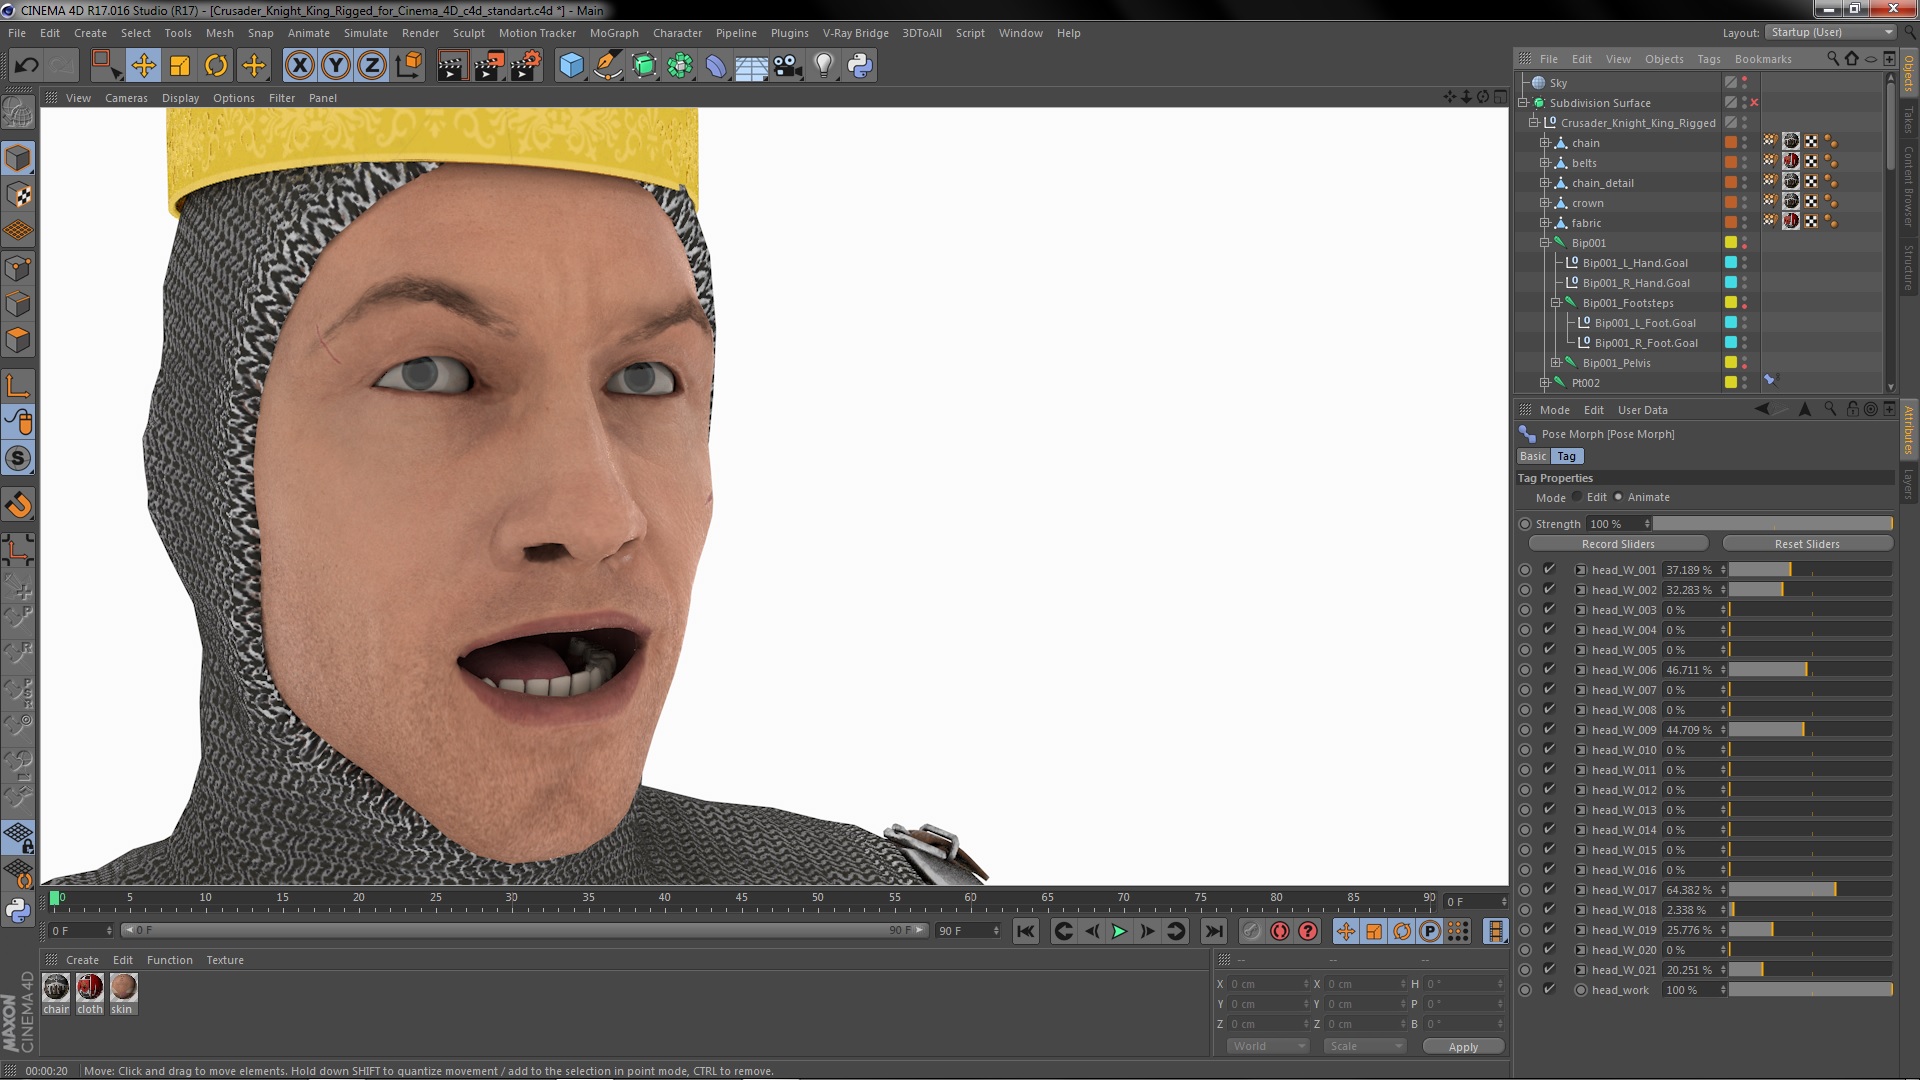The image size is (1920, 1080).
Task: Add a Light bulb object
Action: click(x=823, y=66)
